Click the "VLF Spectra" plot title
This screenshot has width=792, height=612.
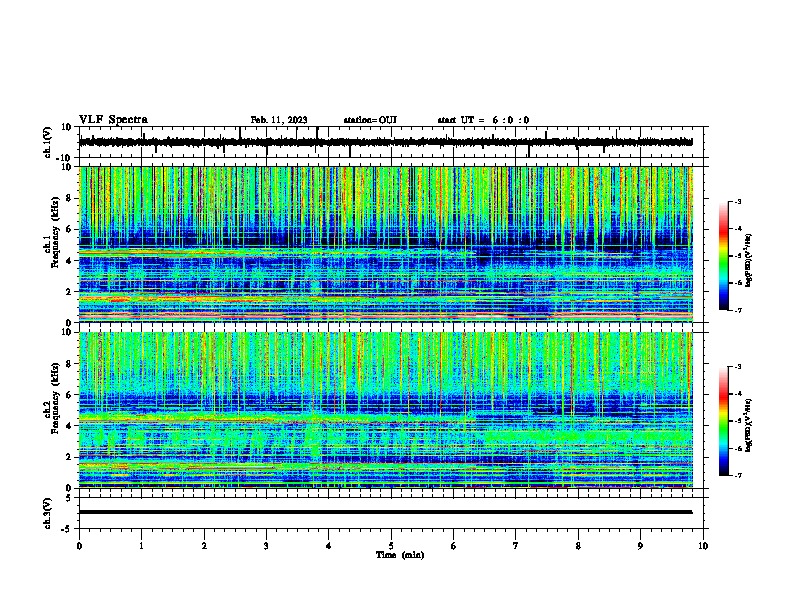coord(113,120)
